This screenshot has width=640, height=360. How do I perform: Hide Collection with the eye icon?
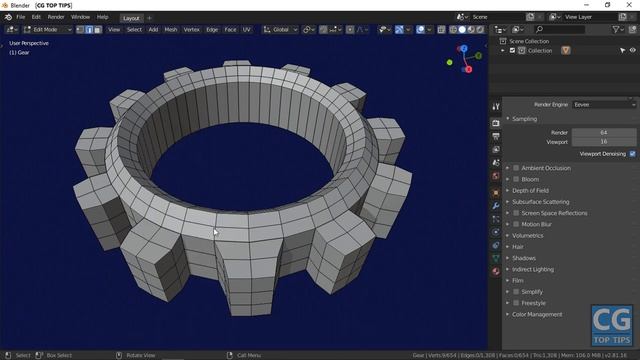tap(632, 51)
